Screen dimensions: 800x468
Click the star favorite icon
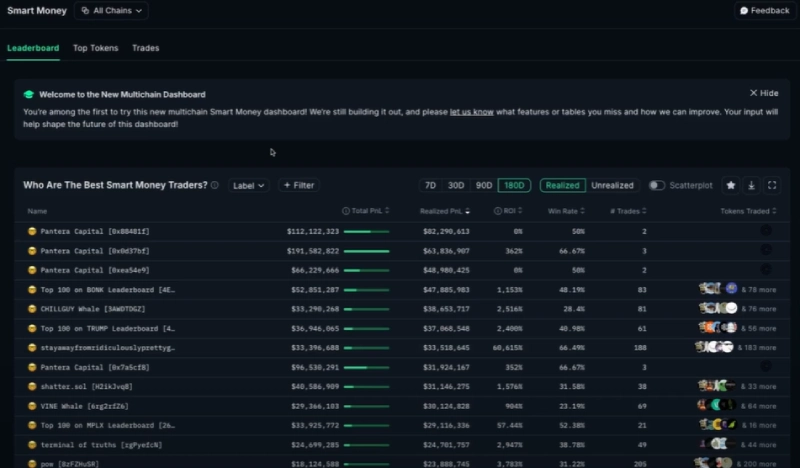[731, 185]
